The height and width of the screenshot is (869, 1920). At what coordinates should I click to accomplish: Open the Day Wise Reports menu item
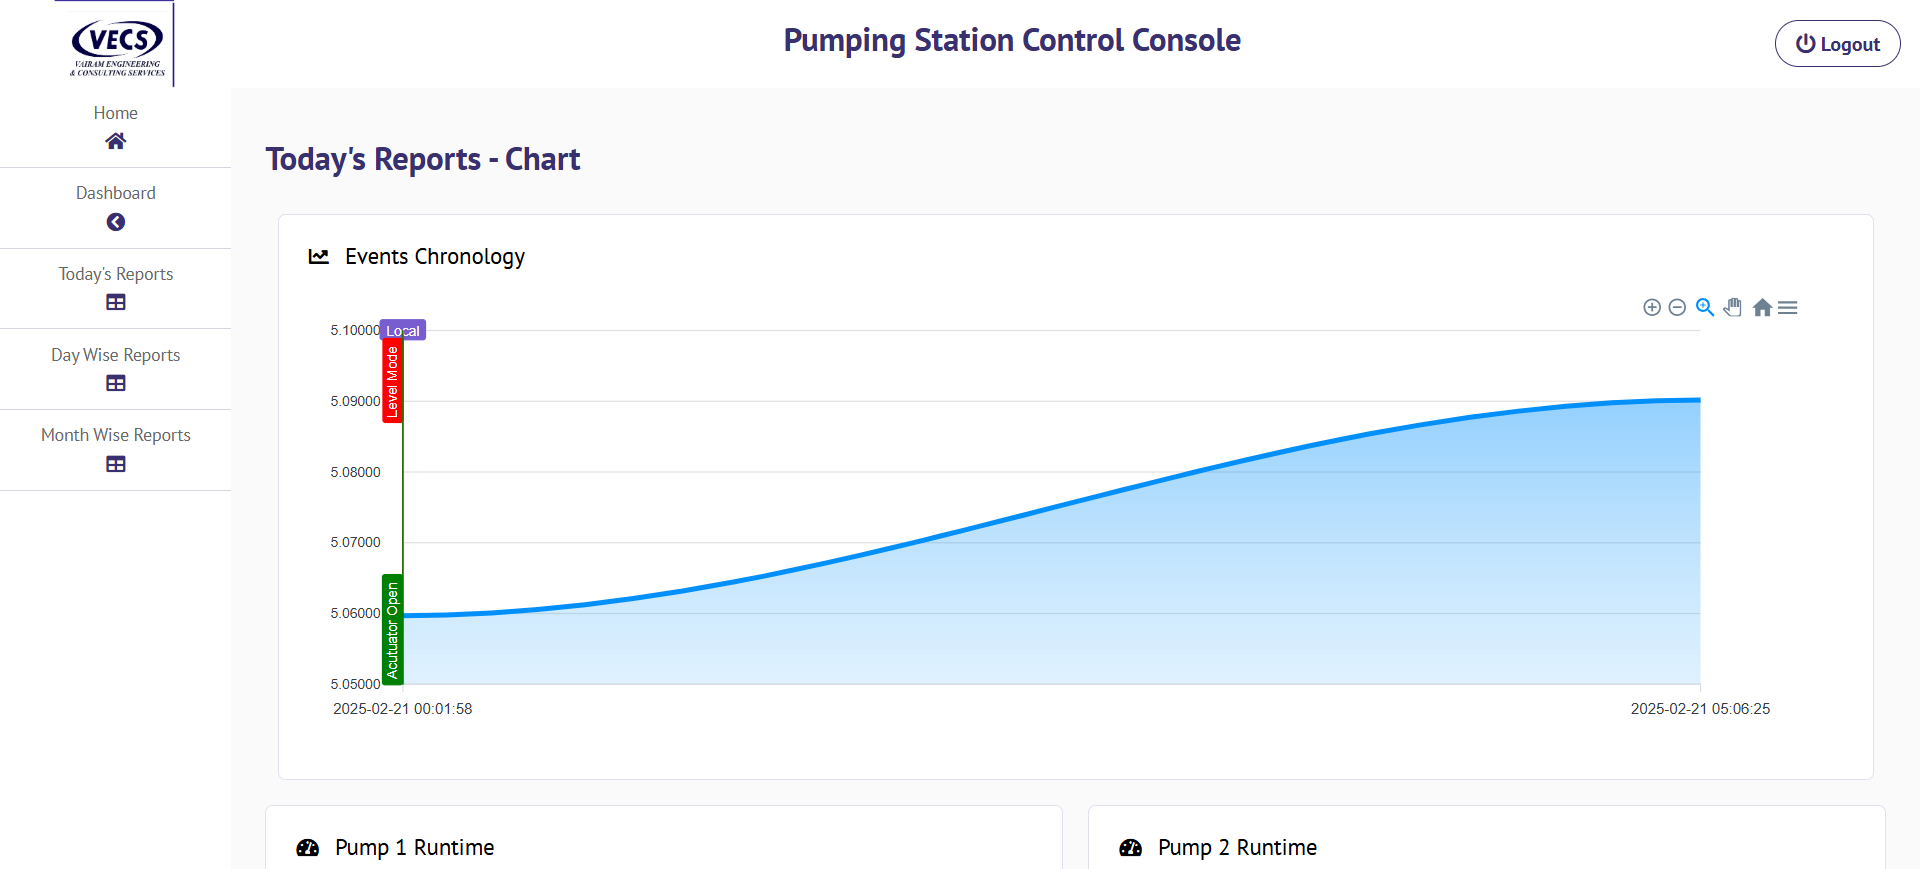click(x=116, y=355)
